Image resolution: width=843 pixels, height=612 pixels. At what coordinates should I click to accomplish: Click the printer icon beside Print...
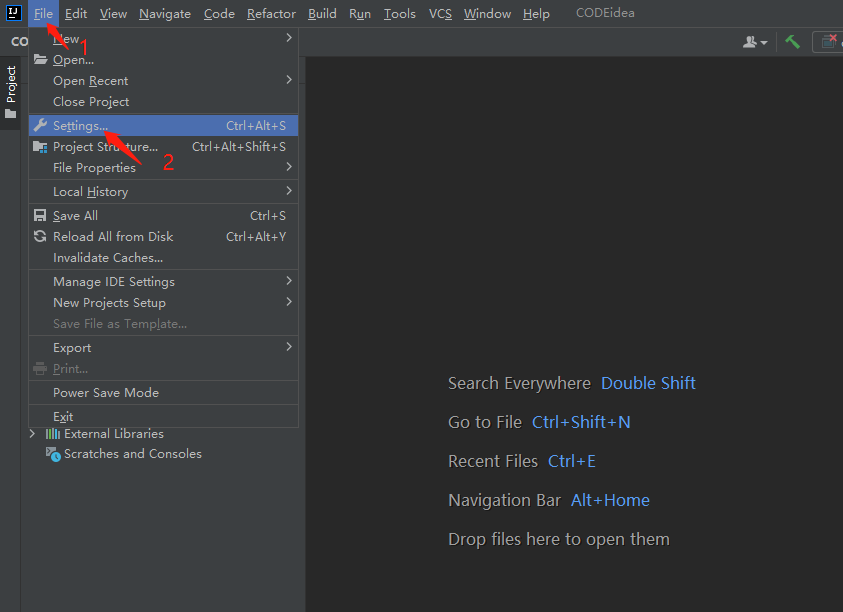pos(40,369)
